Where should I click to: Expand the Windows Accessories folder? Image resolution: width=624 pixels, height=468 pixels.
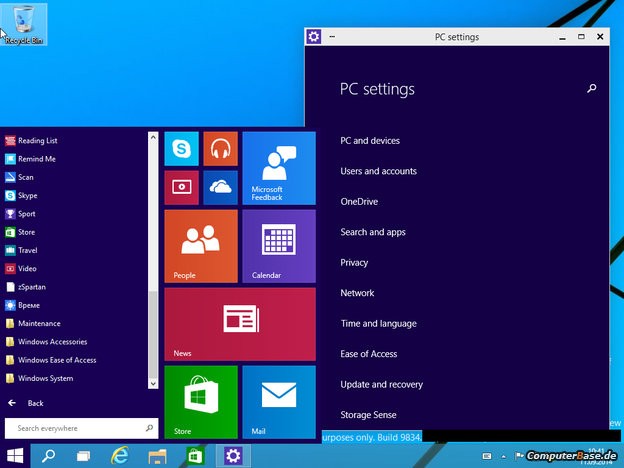click(53, 342)
